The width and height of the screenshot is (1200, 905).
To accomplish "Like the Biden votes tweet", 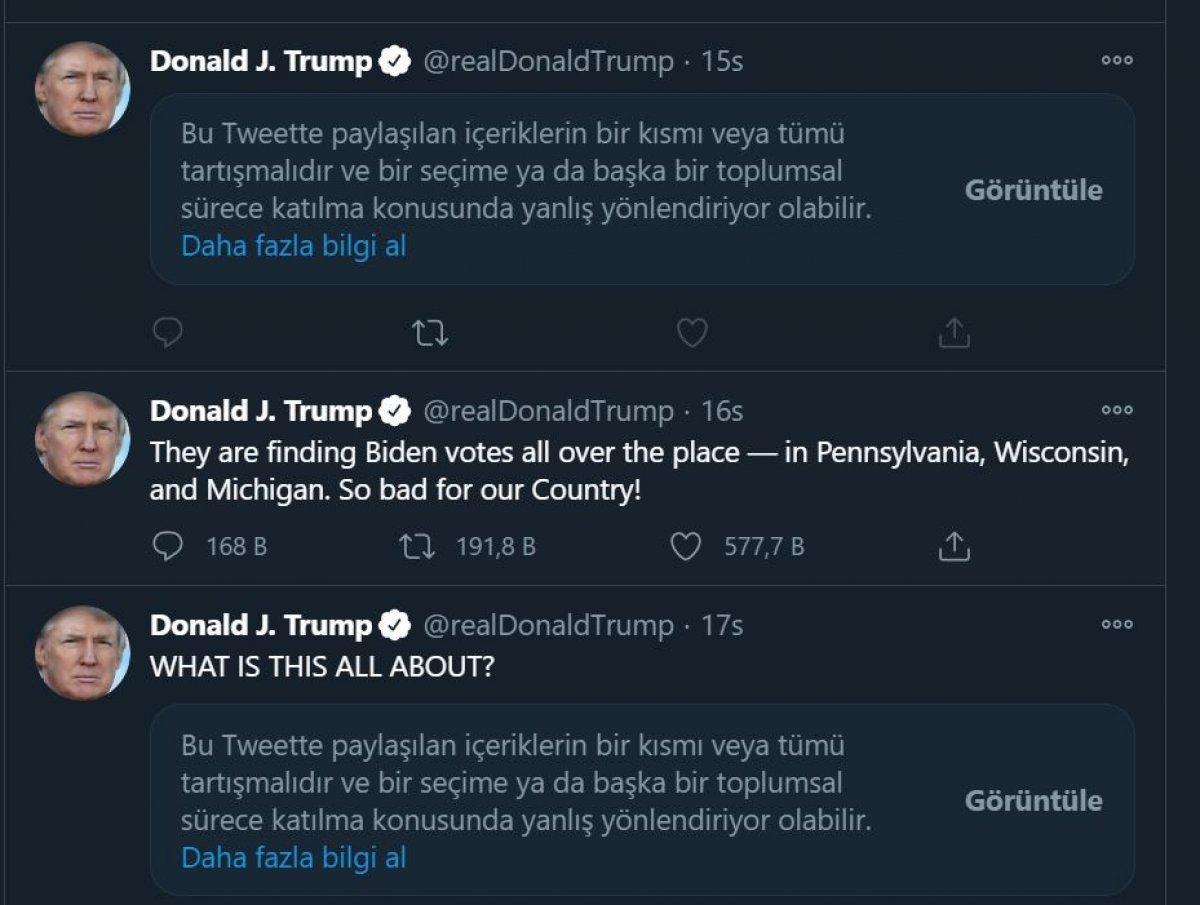I will coord(687,545).
